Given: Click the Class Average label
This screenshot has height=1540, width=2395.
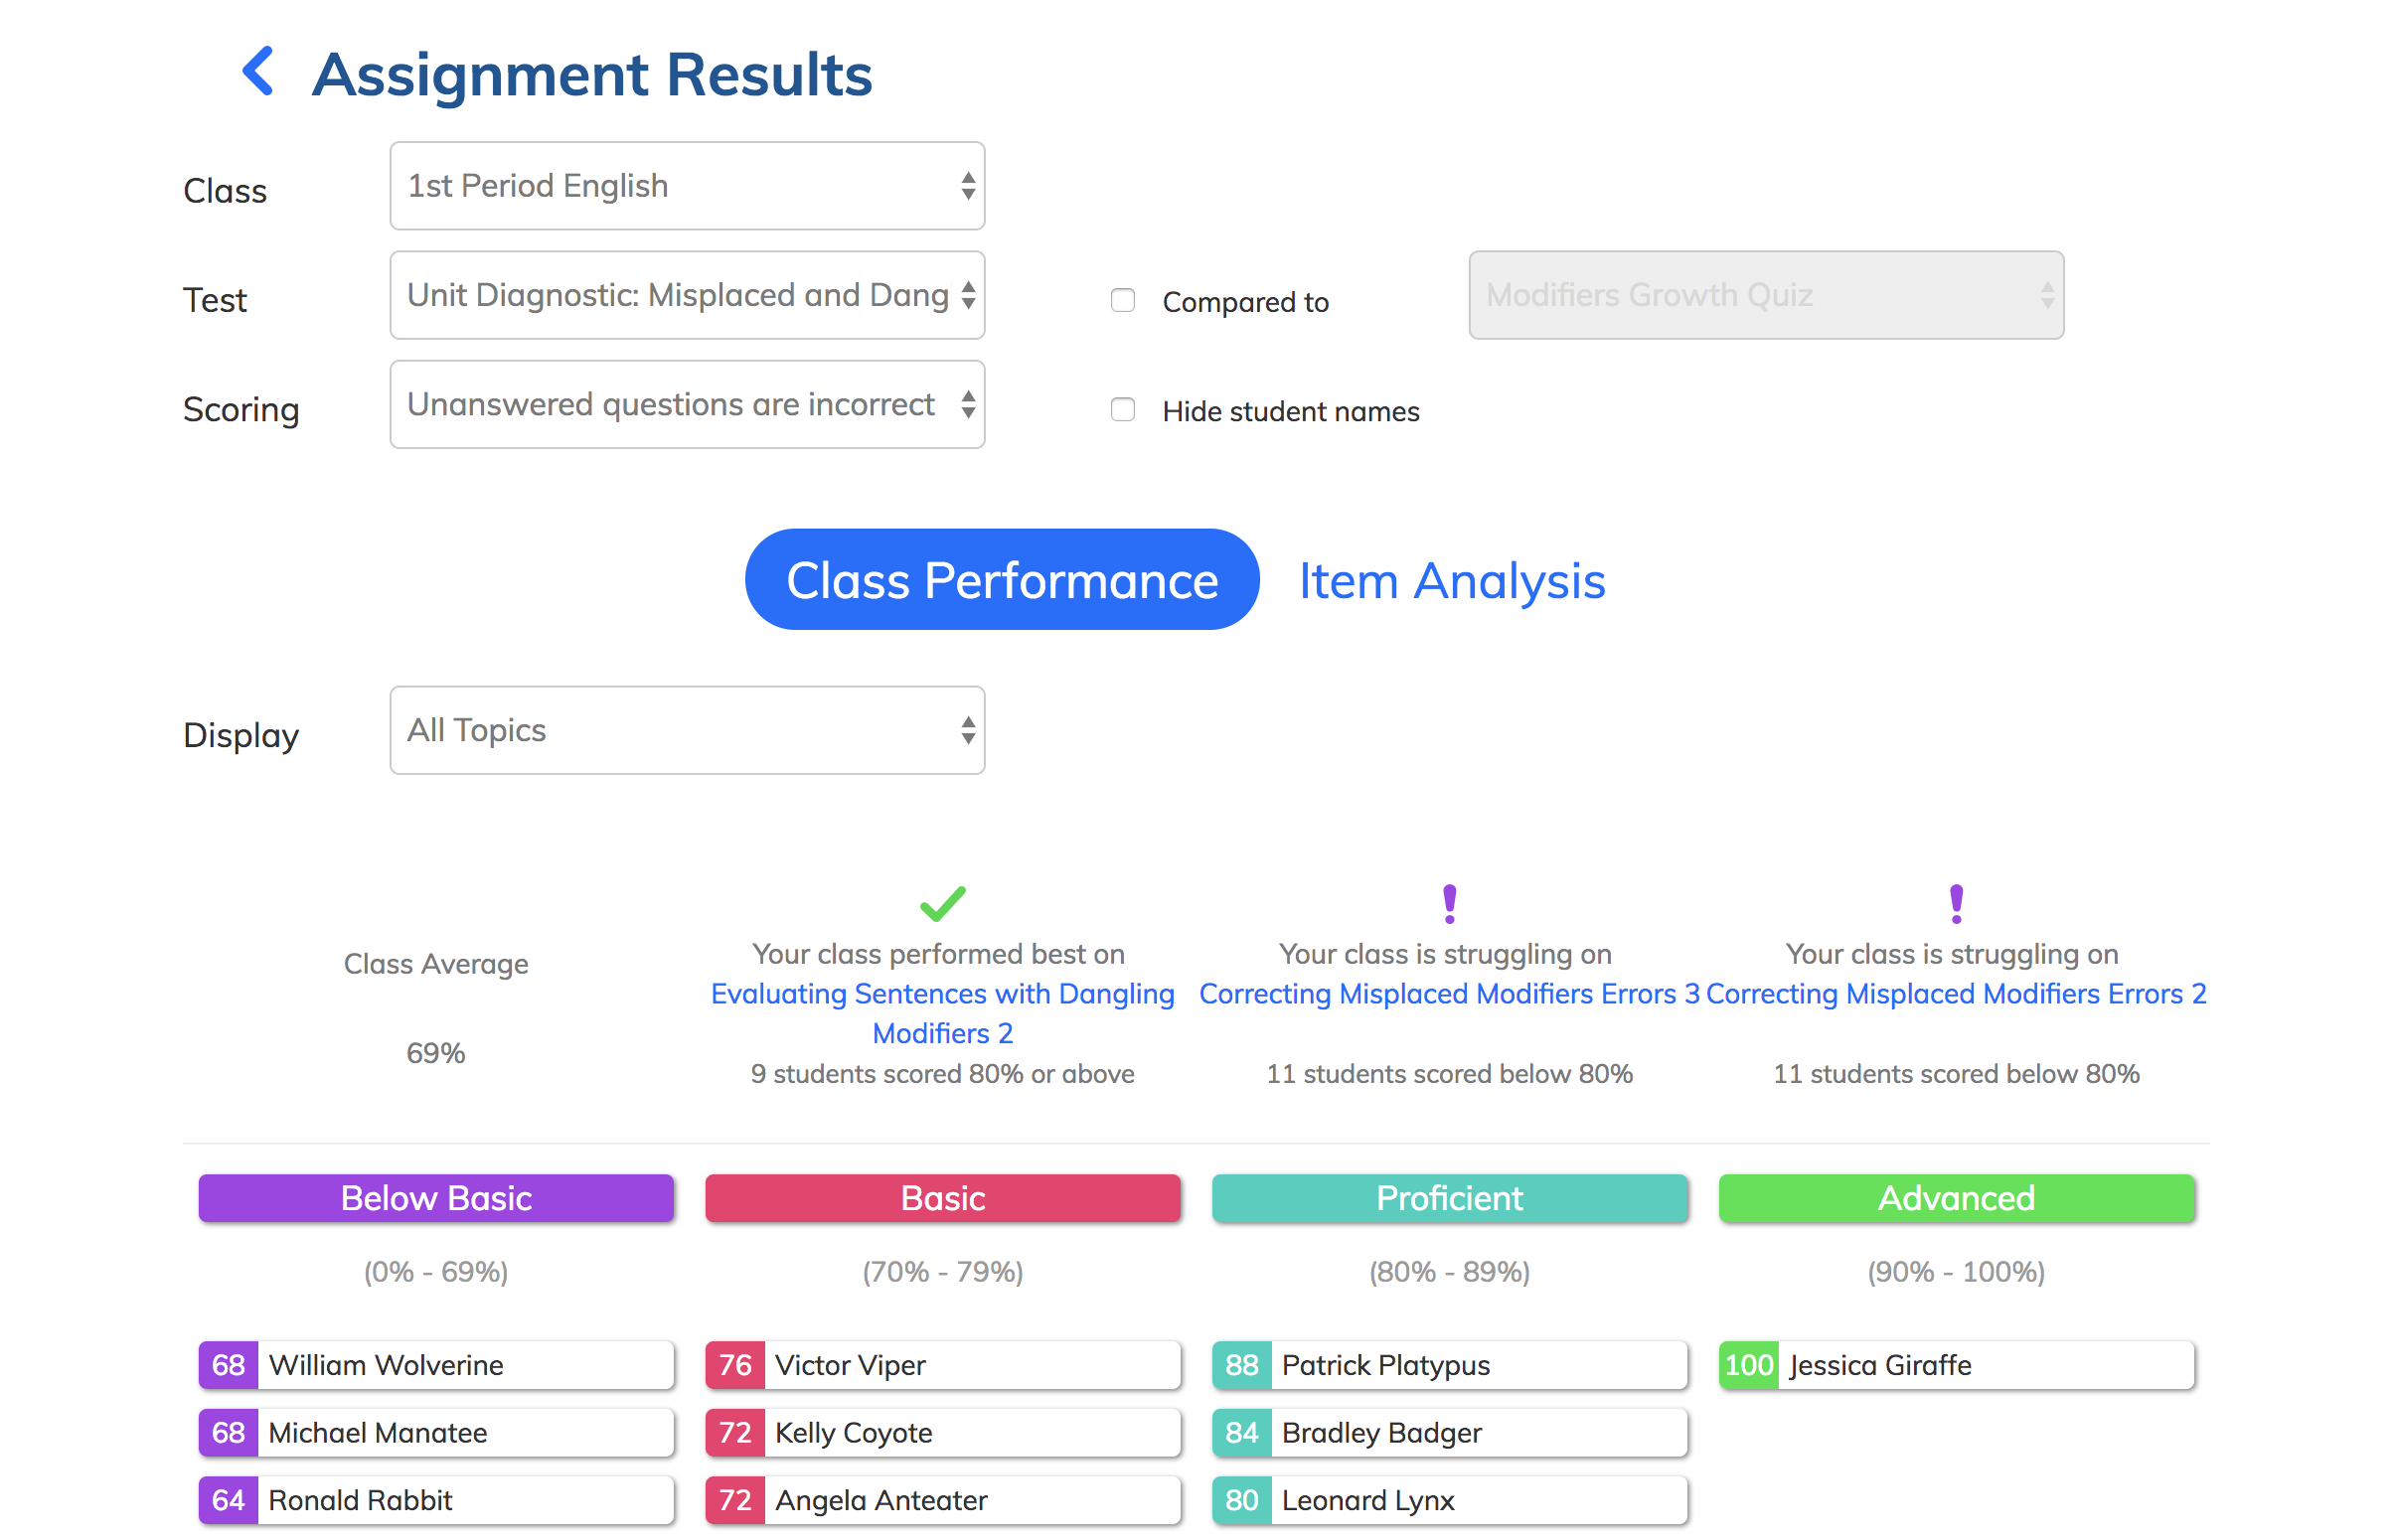Looking at the screenshot, I should pyautogui.click(x=436, y=964).
